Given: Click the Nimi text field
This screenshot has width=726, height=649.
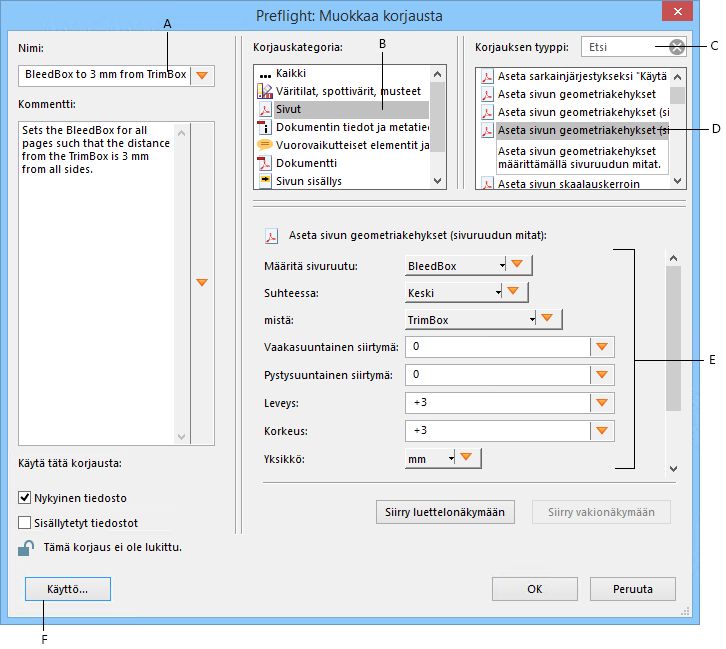Looking at the screenshot, I should 104,75.
